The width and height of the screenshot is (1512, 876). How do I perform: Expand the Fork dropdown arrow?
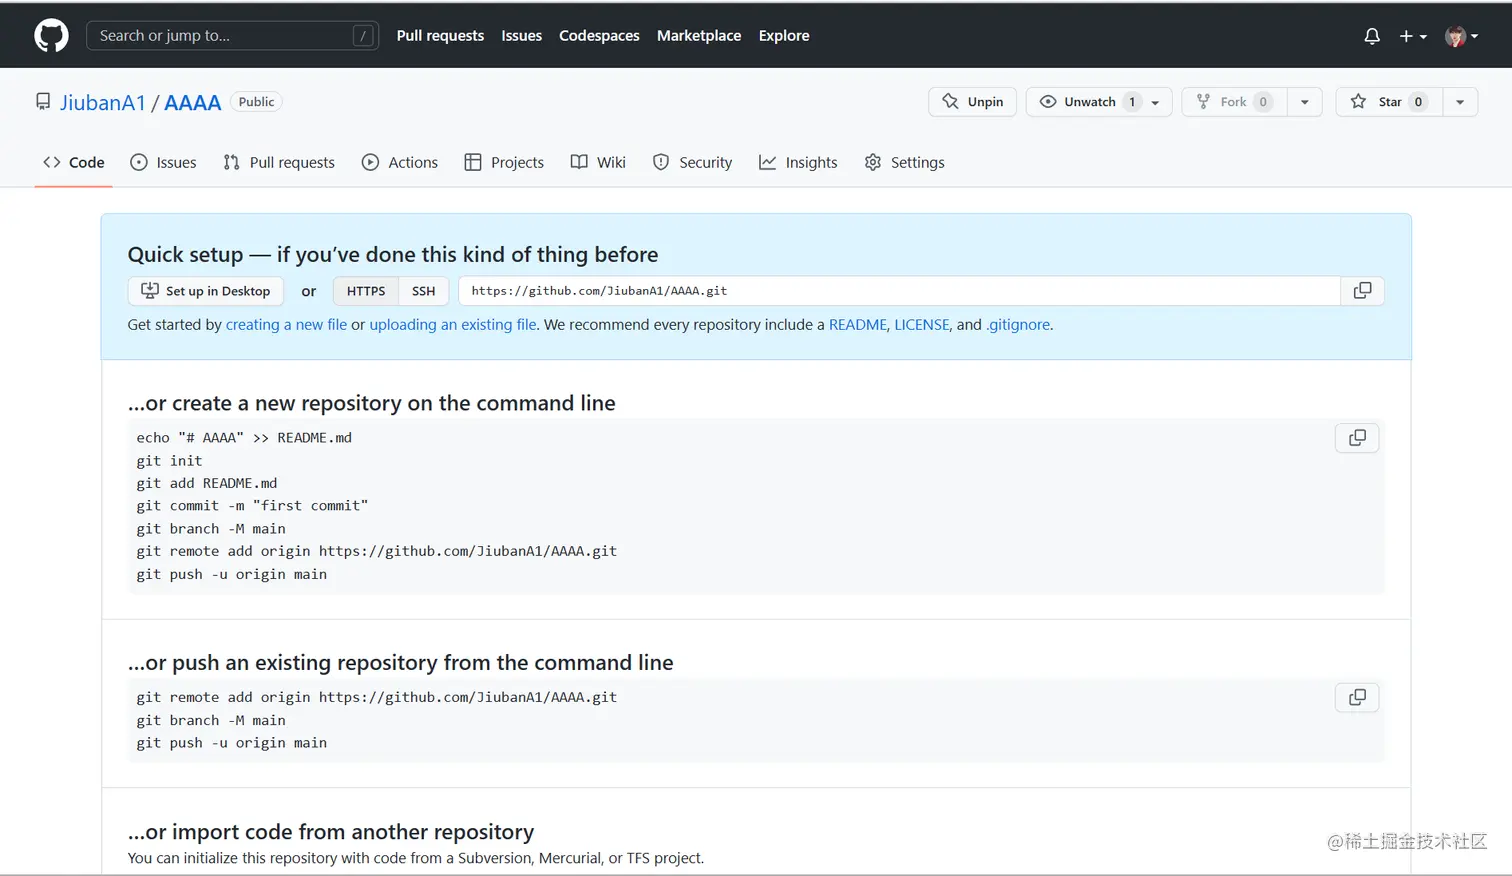(1304, 102)
